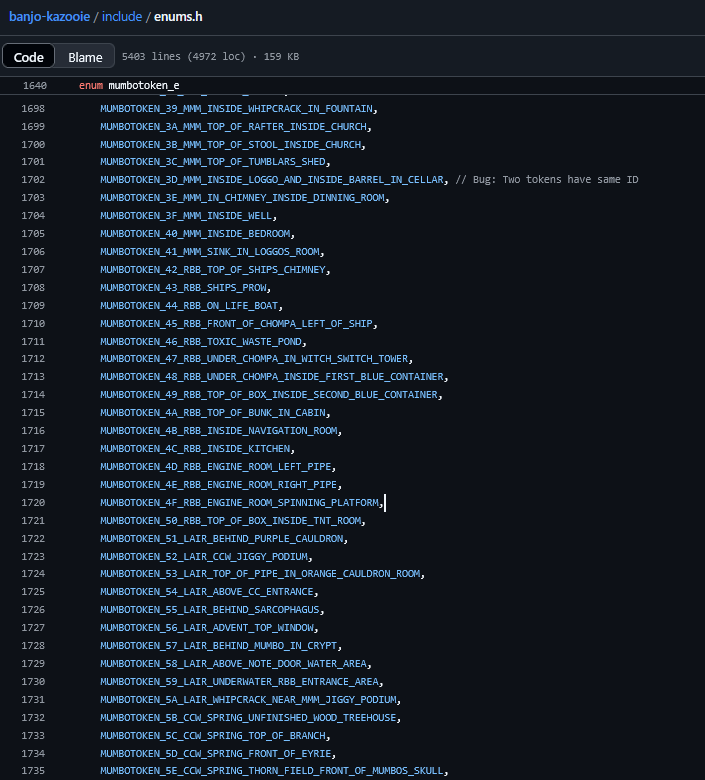Select line number 1713

[33, 377]
